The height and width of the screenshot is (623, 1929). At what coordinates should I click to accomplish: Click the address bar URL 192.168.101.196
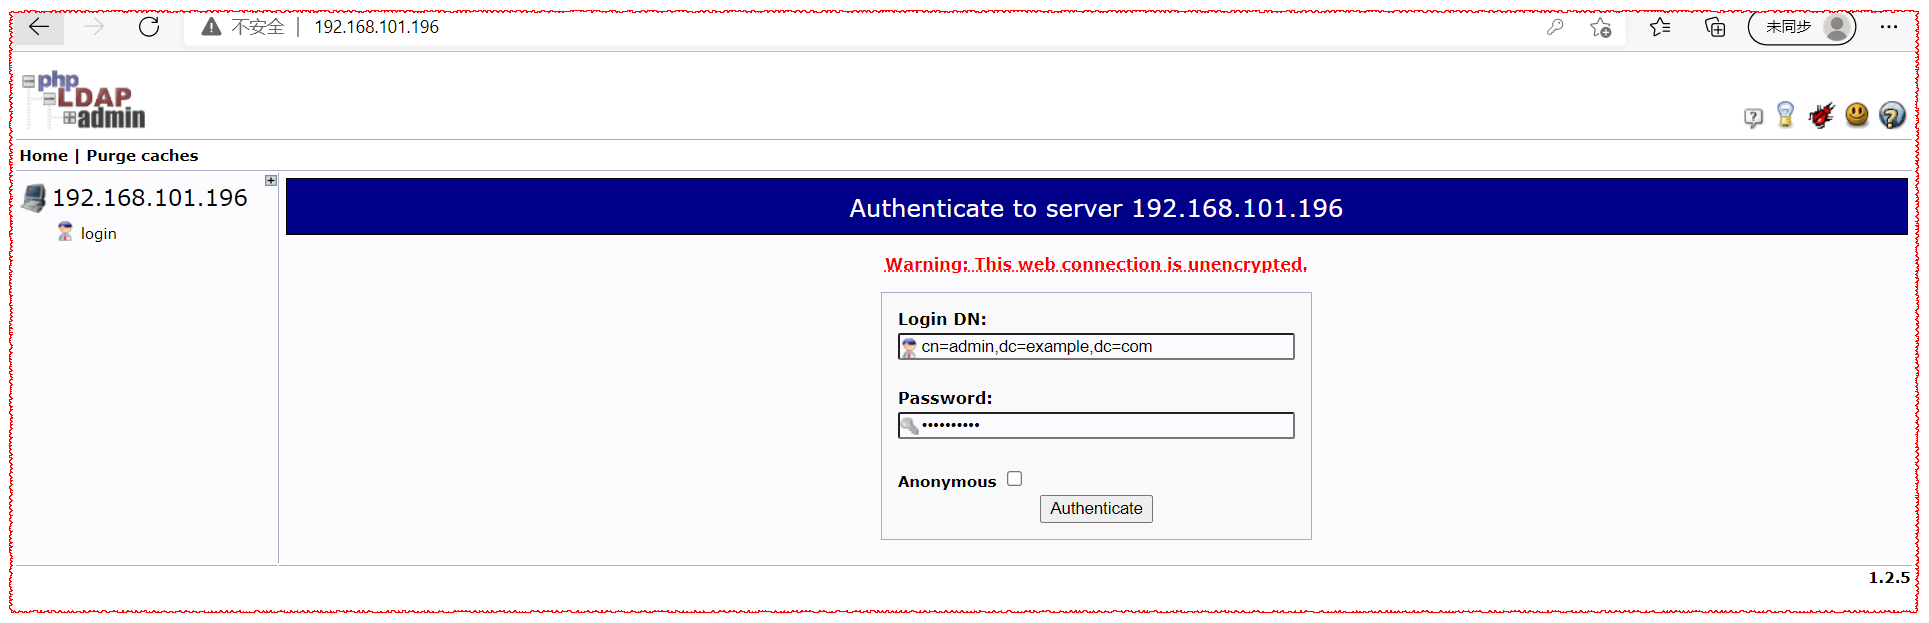[x=376, y=27]
